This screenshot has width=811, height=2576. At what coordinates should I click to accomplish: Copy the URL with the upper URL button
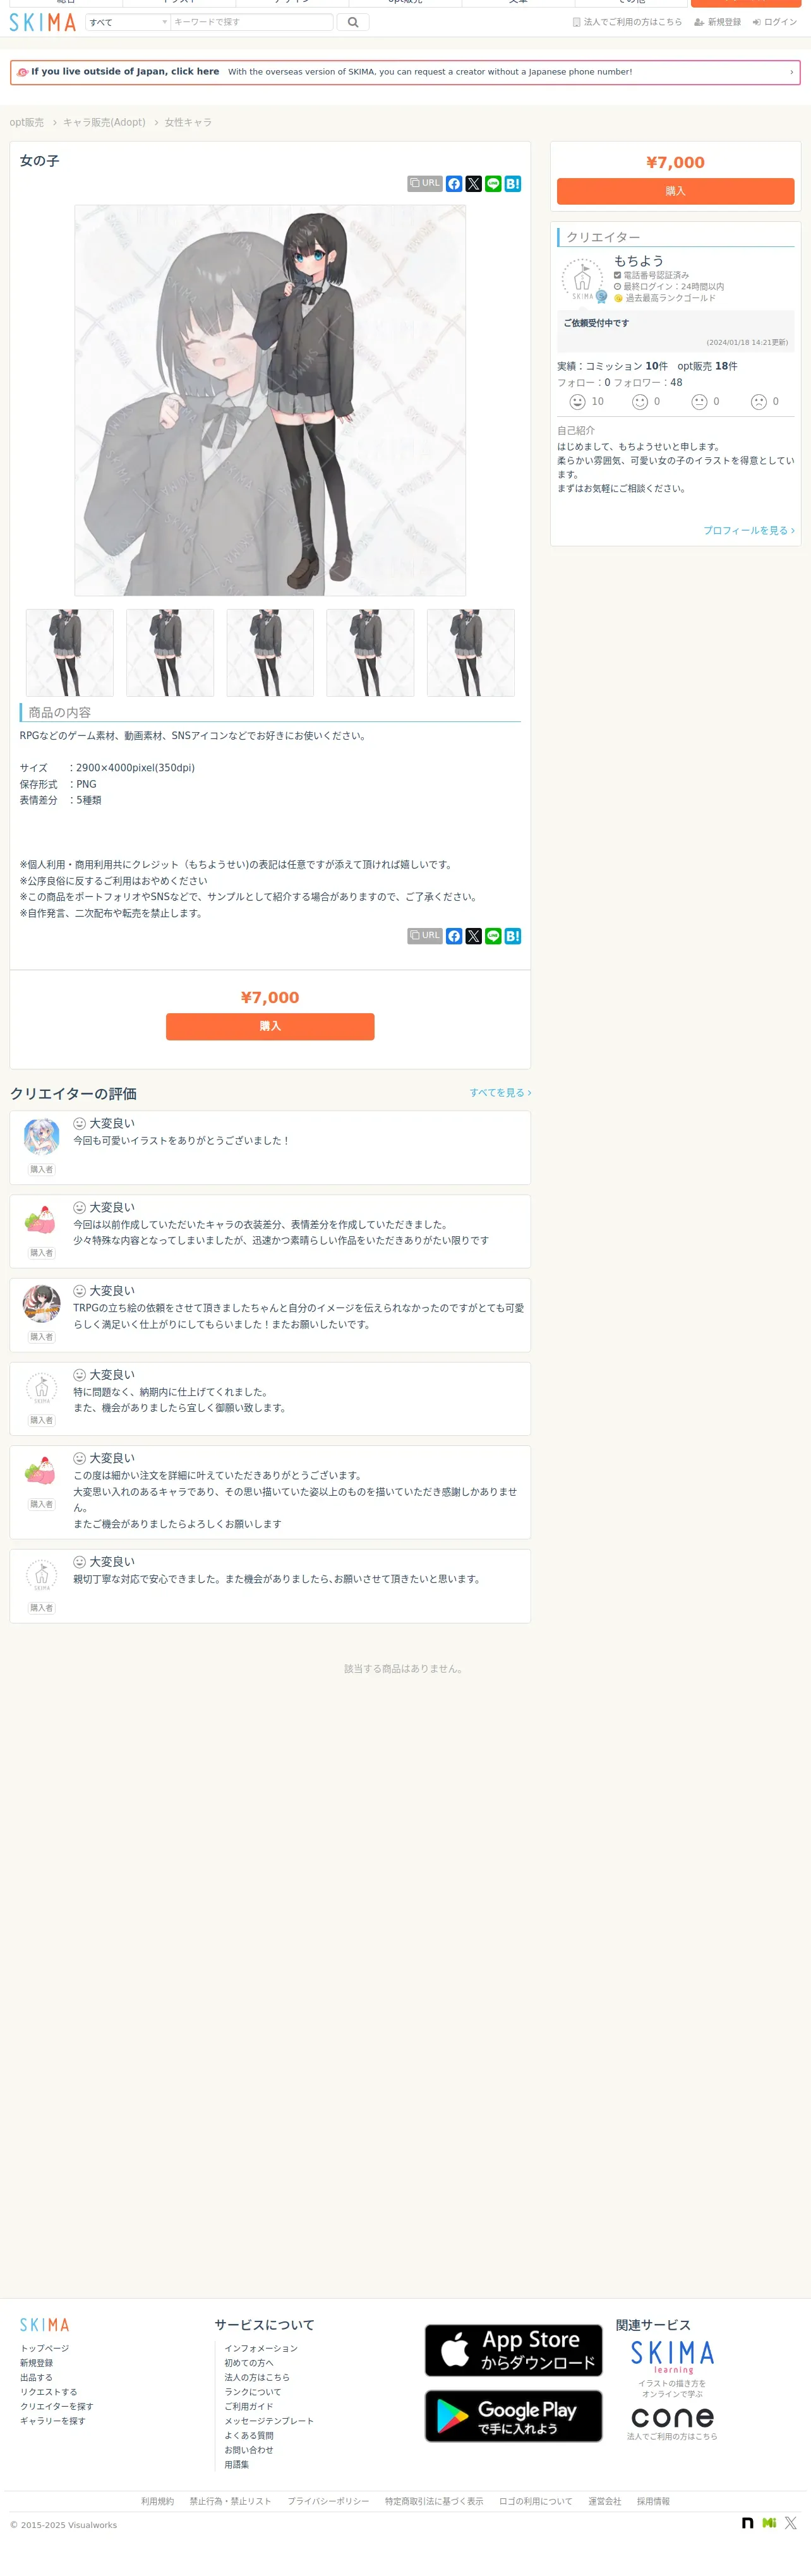pos(425,184)
